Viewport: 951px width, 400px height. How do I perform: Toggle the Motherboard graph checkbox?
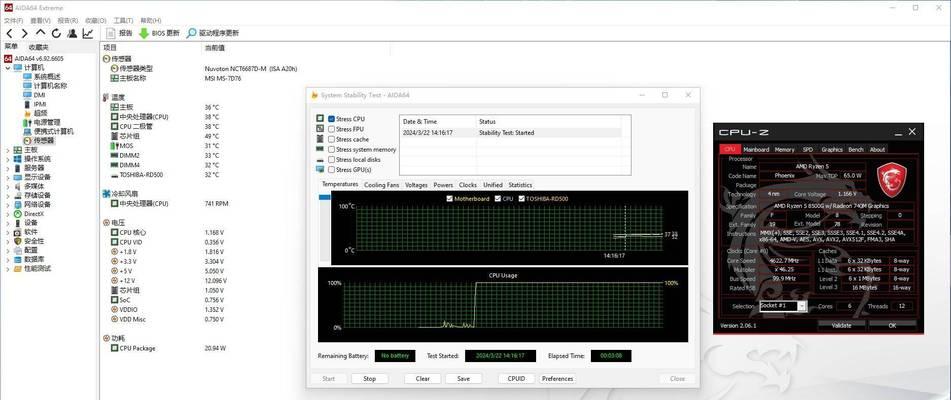pos(449,199)
